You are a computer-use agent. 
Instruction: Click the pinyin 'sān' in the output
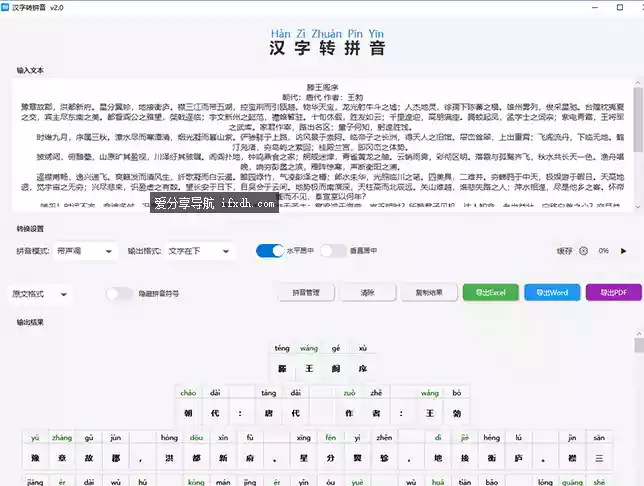pyautogui.click(x=599, y=438)
